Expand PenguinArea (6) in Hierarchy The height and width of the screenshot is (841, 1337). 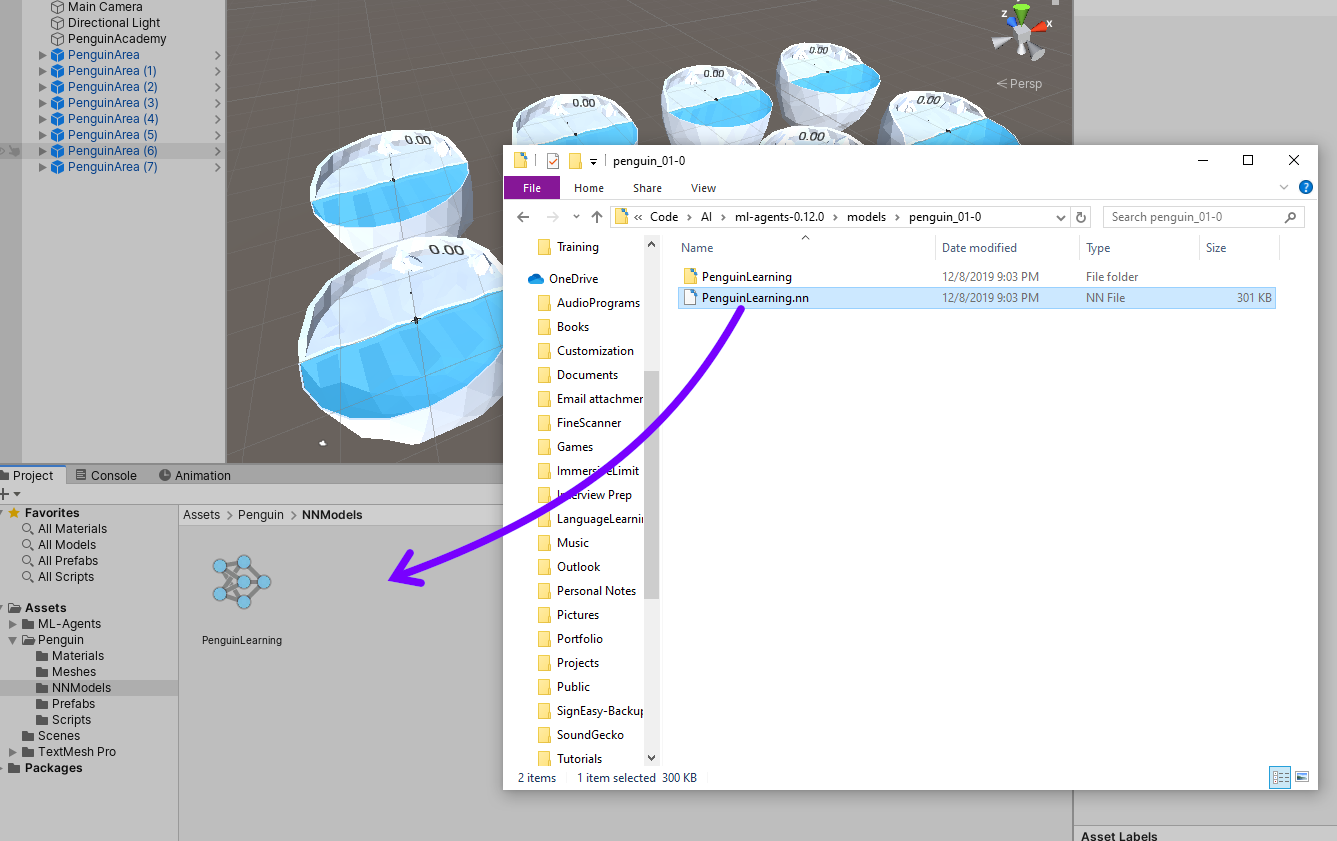point(43,151)
